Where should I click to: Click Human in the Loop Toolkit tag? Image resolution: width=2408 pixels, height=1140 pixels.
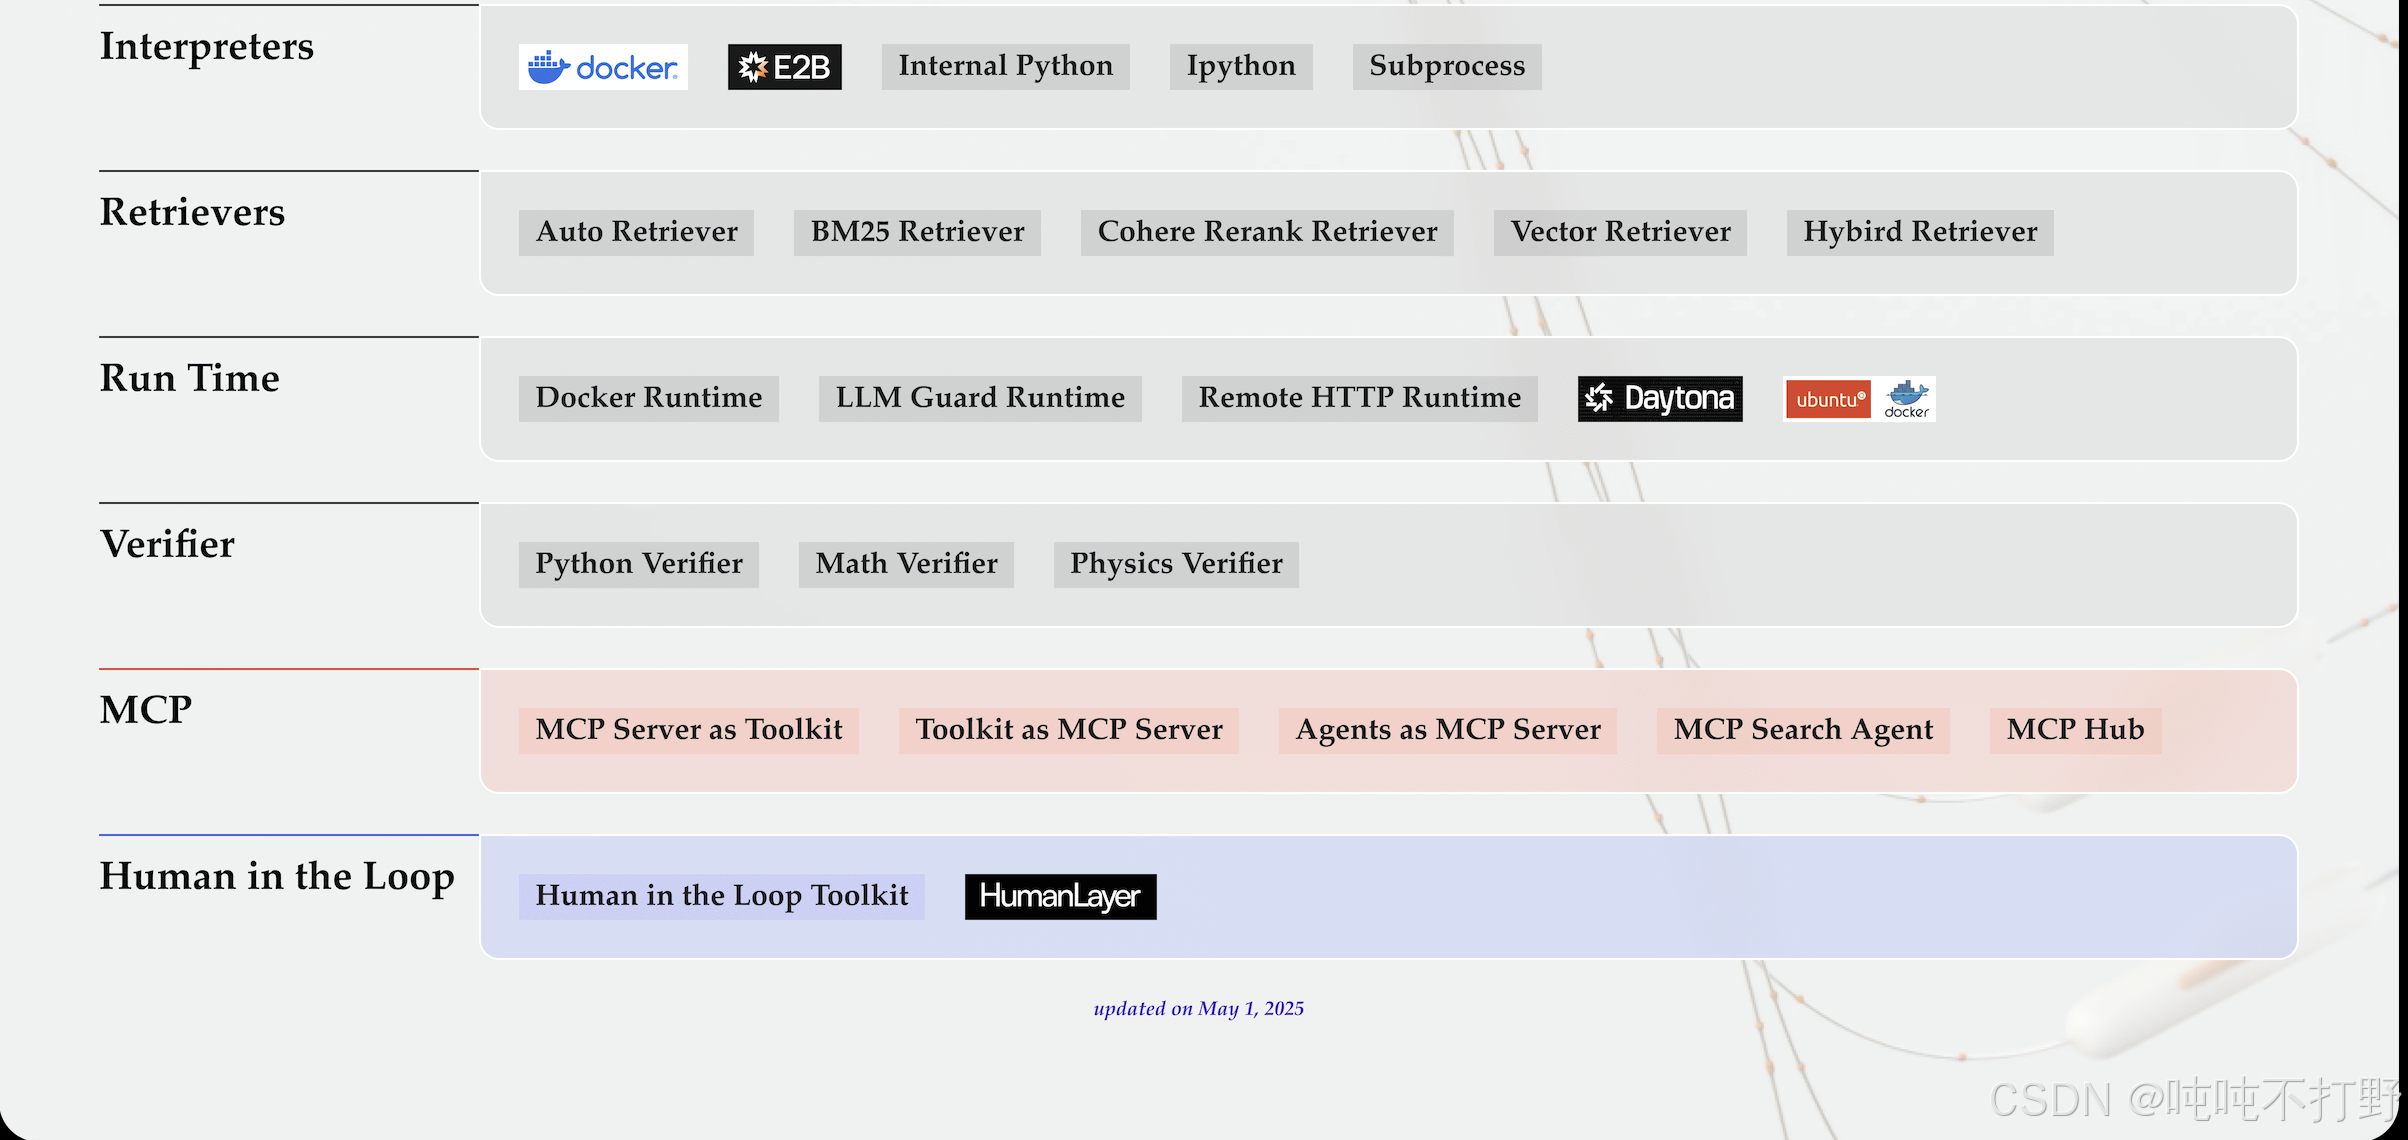[721, 896]
